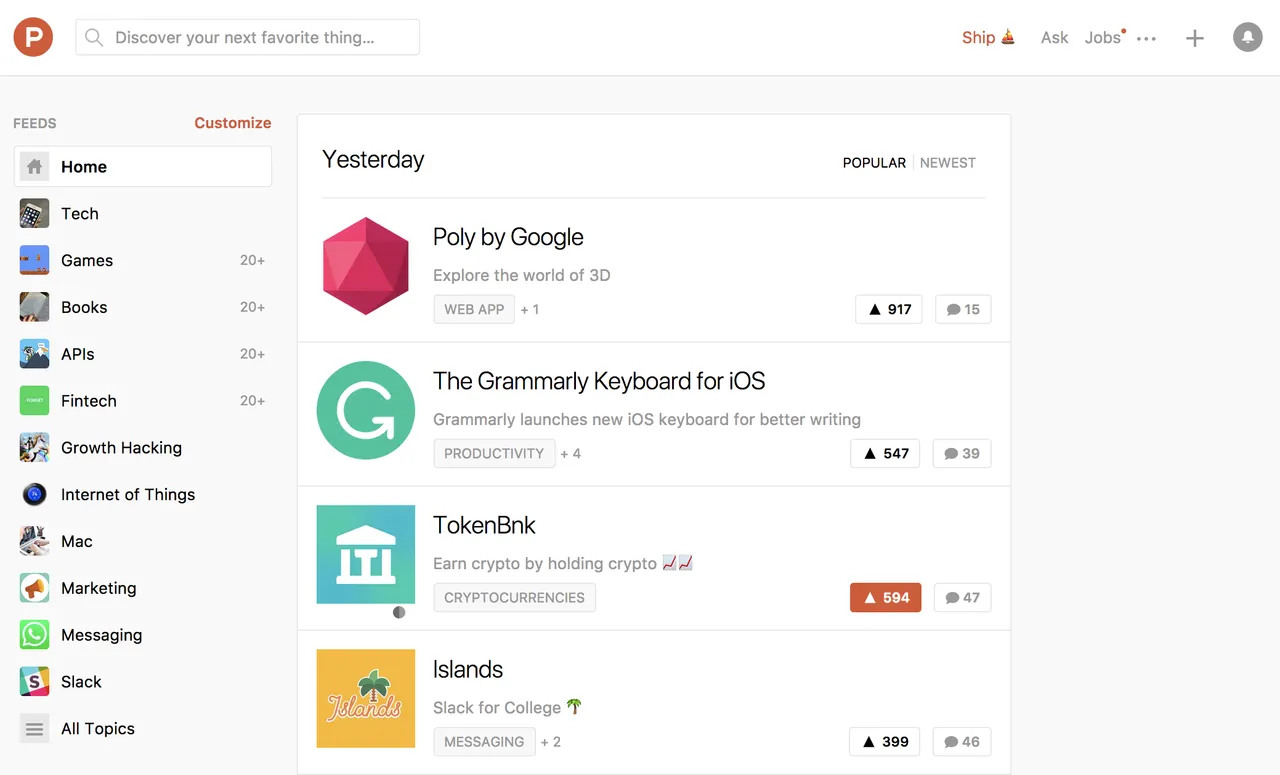Click the search field to discover products
1280x775 pixels.
coord(247,38)
